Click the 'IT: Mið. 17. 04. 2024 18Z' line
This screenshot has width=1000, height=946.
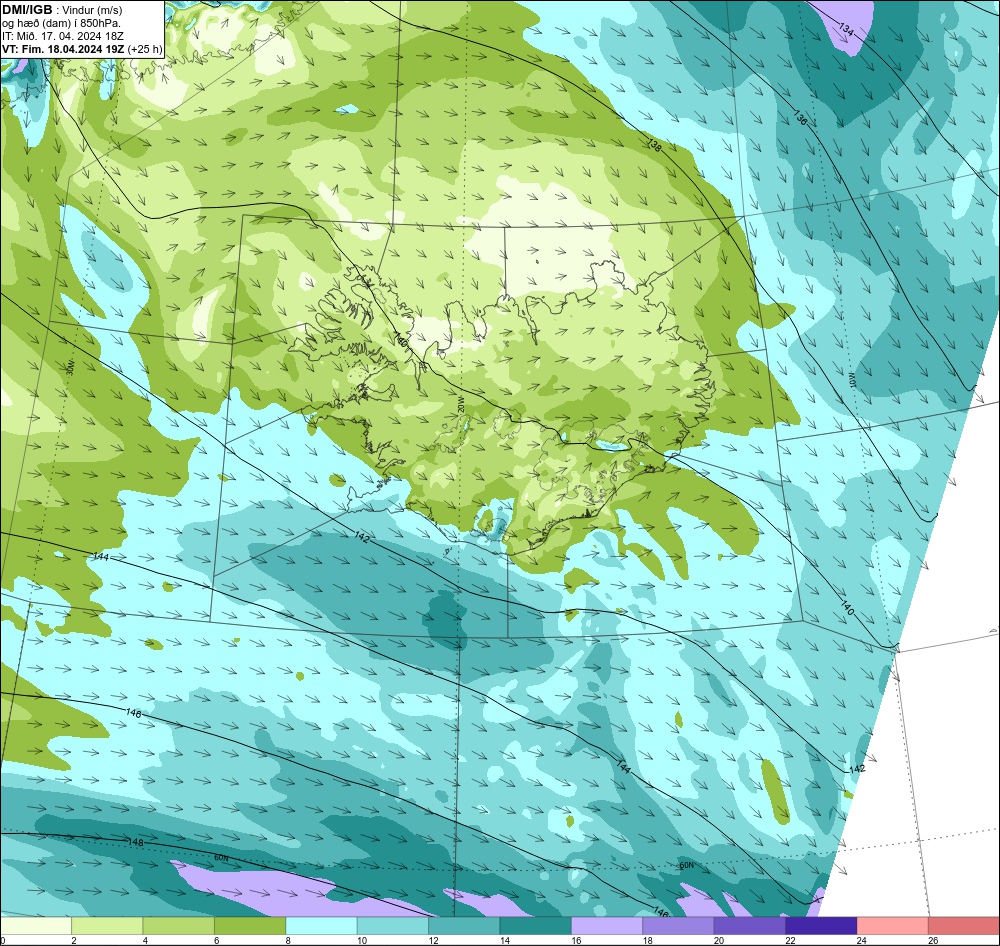pos(62,36)
